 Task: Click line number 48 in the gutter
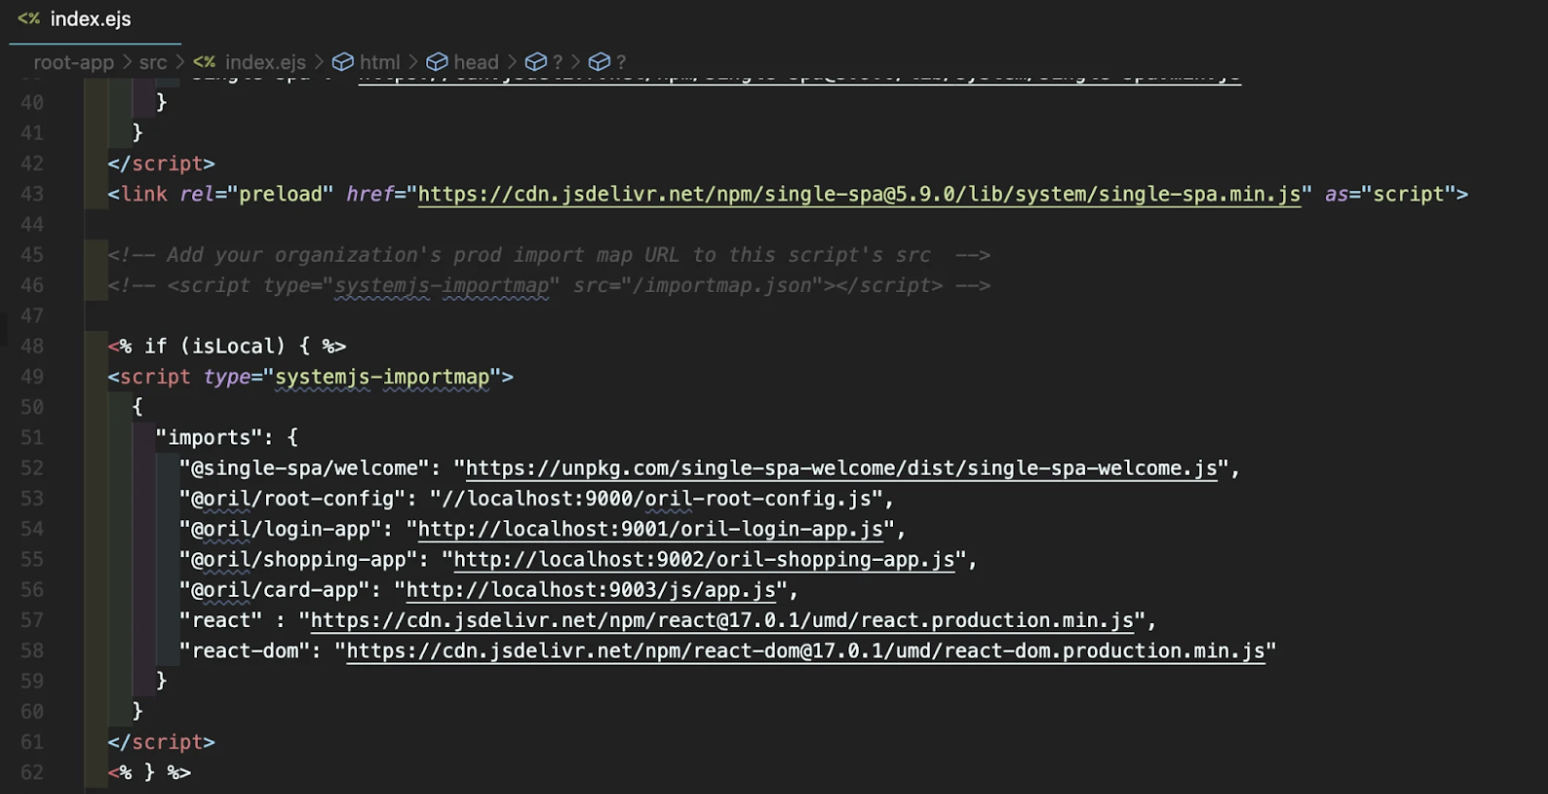(32, 346)
